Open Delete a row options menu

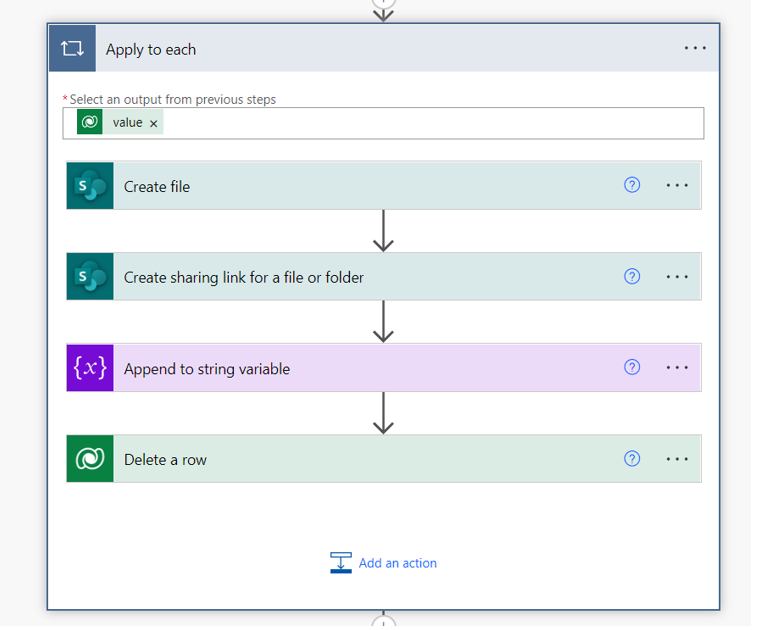(677, 459)
